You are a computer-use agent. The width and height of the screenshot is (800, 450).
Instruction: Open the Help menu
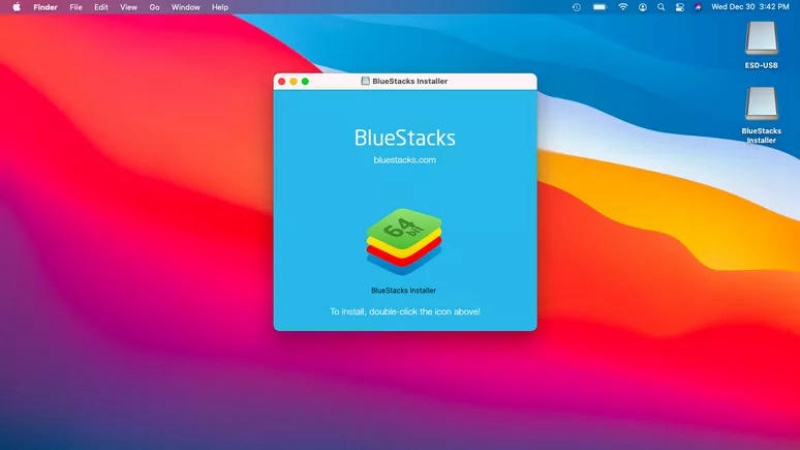tap(220, 7)
